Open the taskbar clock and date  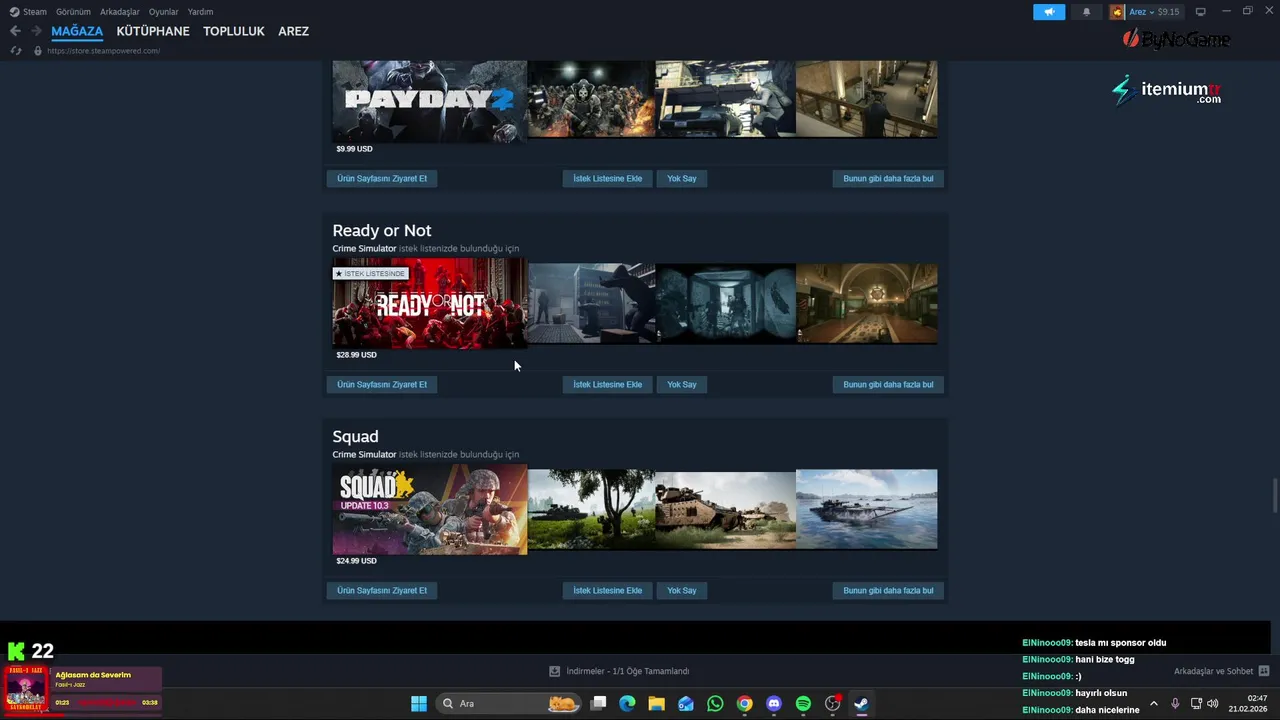(1248, 703)
